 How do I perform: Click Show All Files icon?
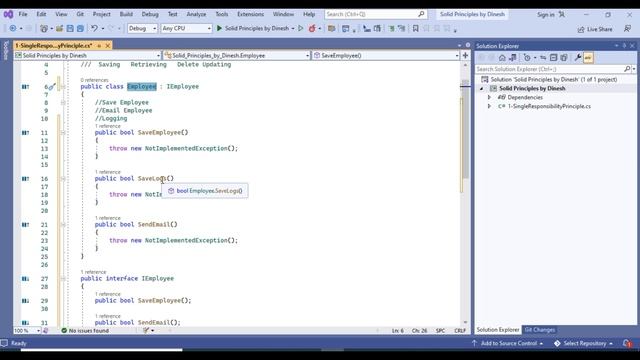click(x=564, y=58)
